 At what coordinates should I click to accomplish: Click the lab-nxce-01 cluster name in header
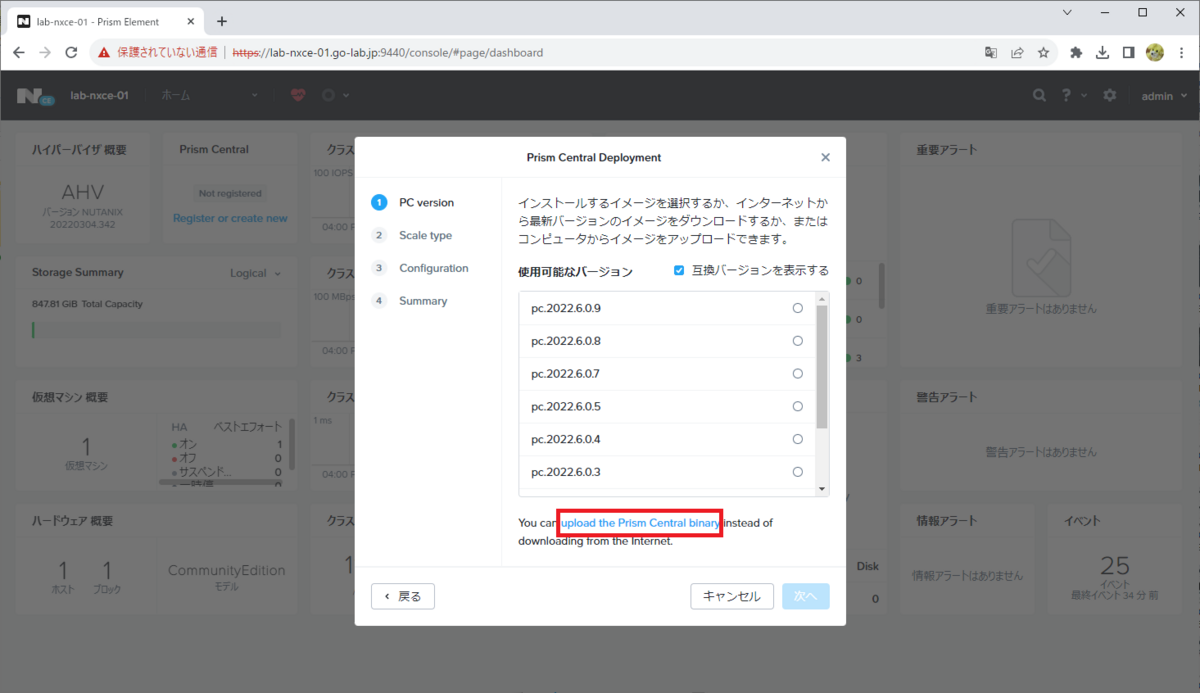[x=99, y=95]
